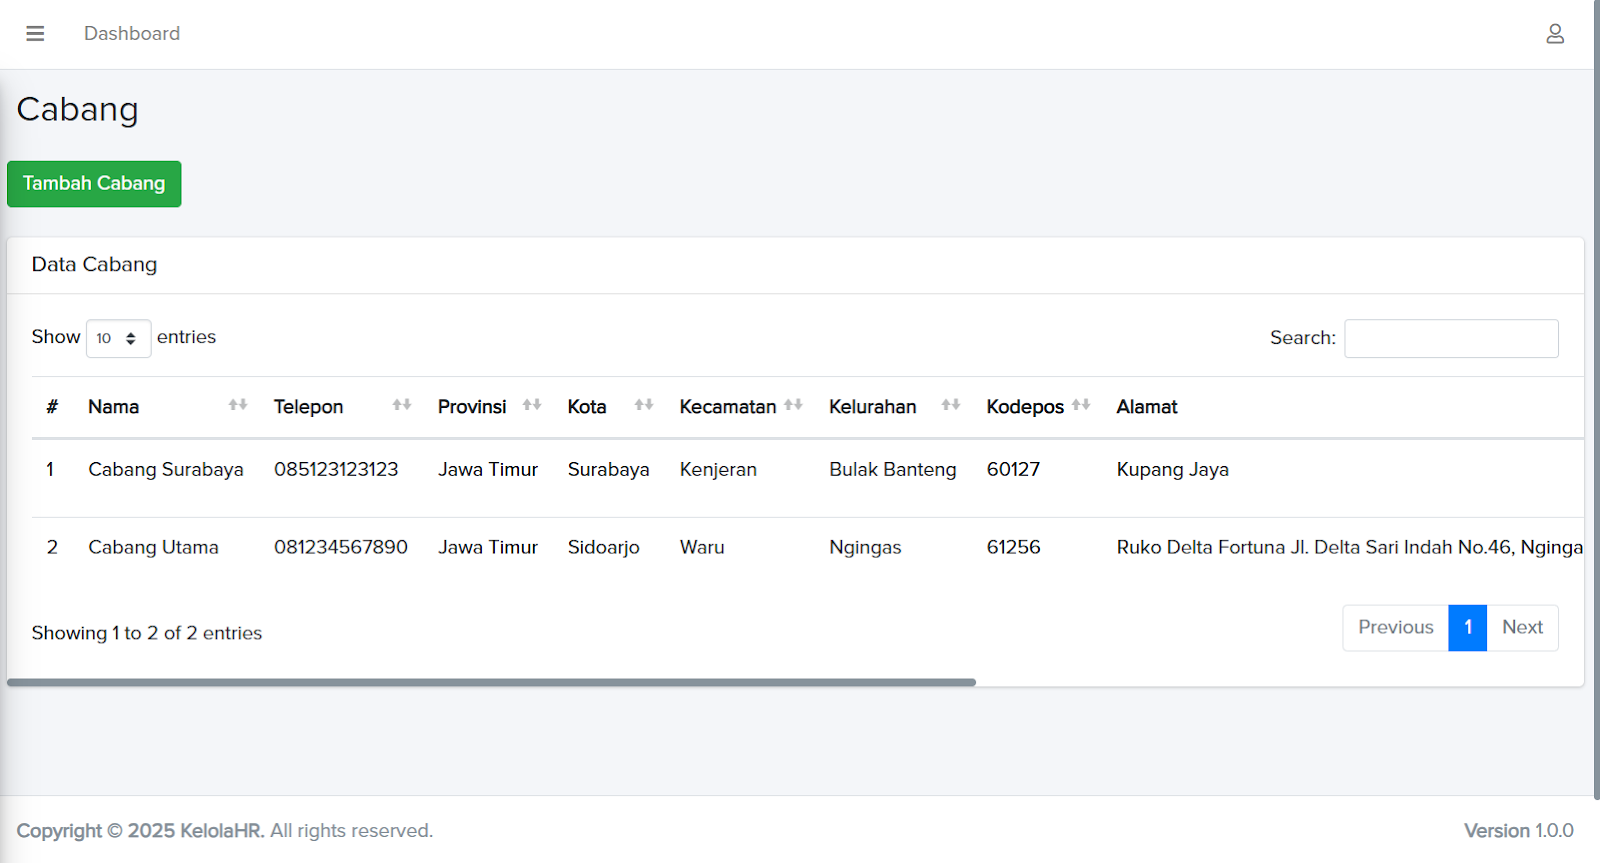Sort table by Provinsi column arrows
Screen dimensions: 1600x863
[531, 405]
